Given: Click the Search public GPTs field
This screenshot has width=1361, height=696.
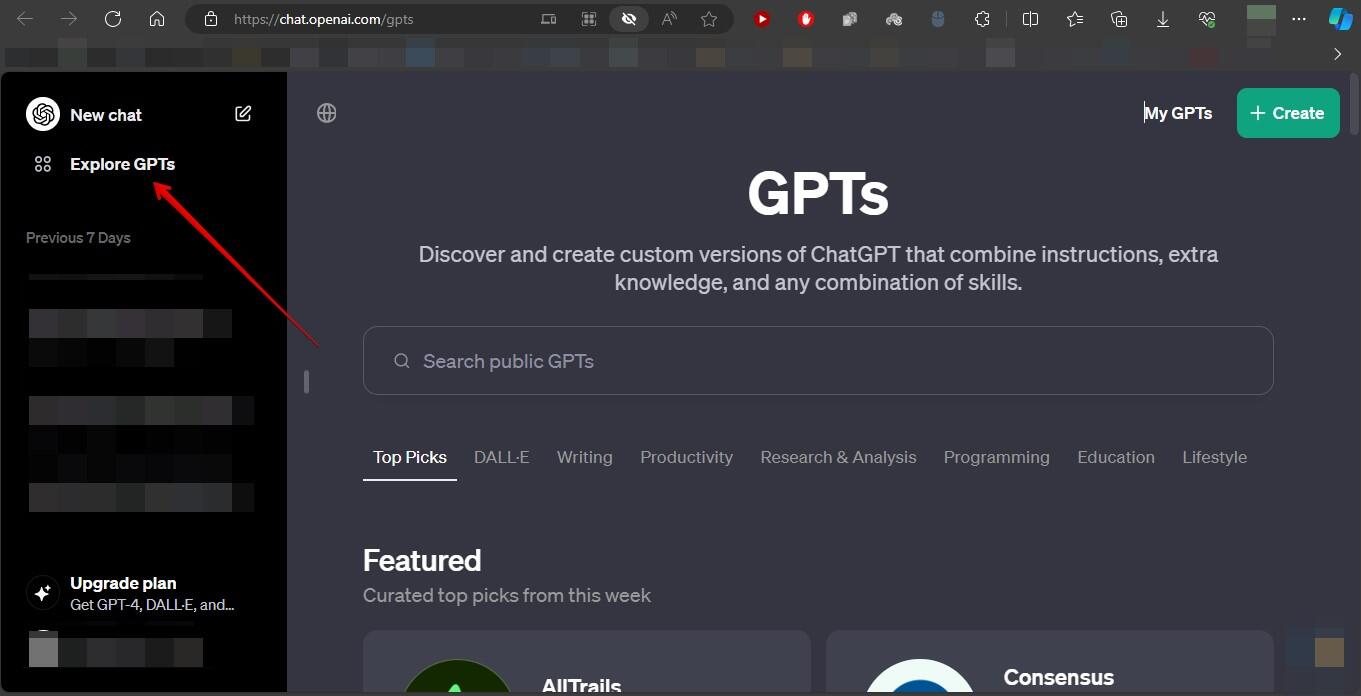Looking at the screenshot, I should click(x=817, y=361).
